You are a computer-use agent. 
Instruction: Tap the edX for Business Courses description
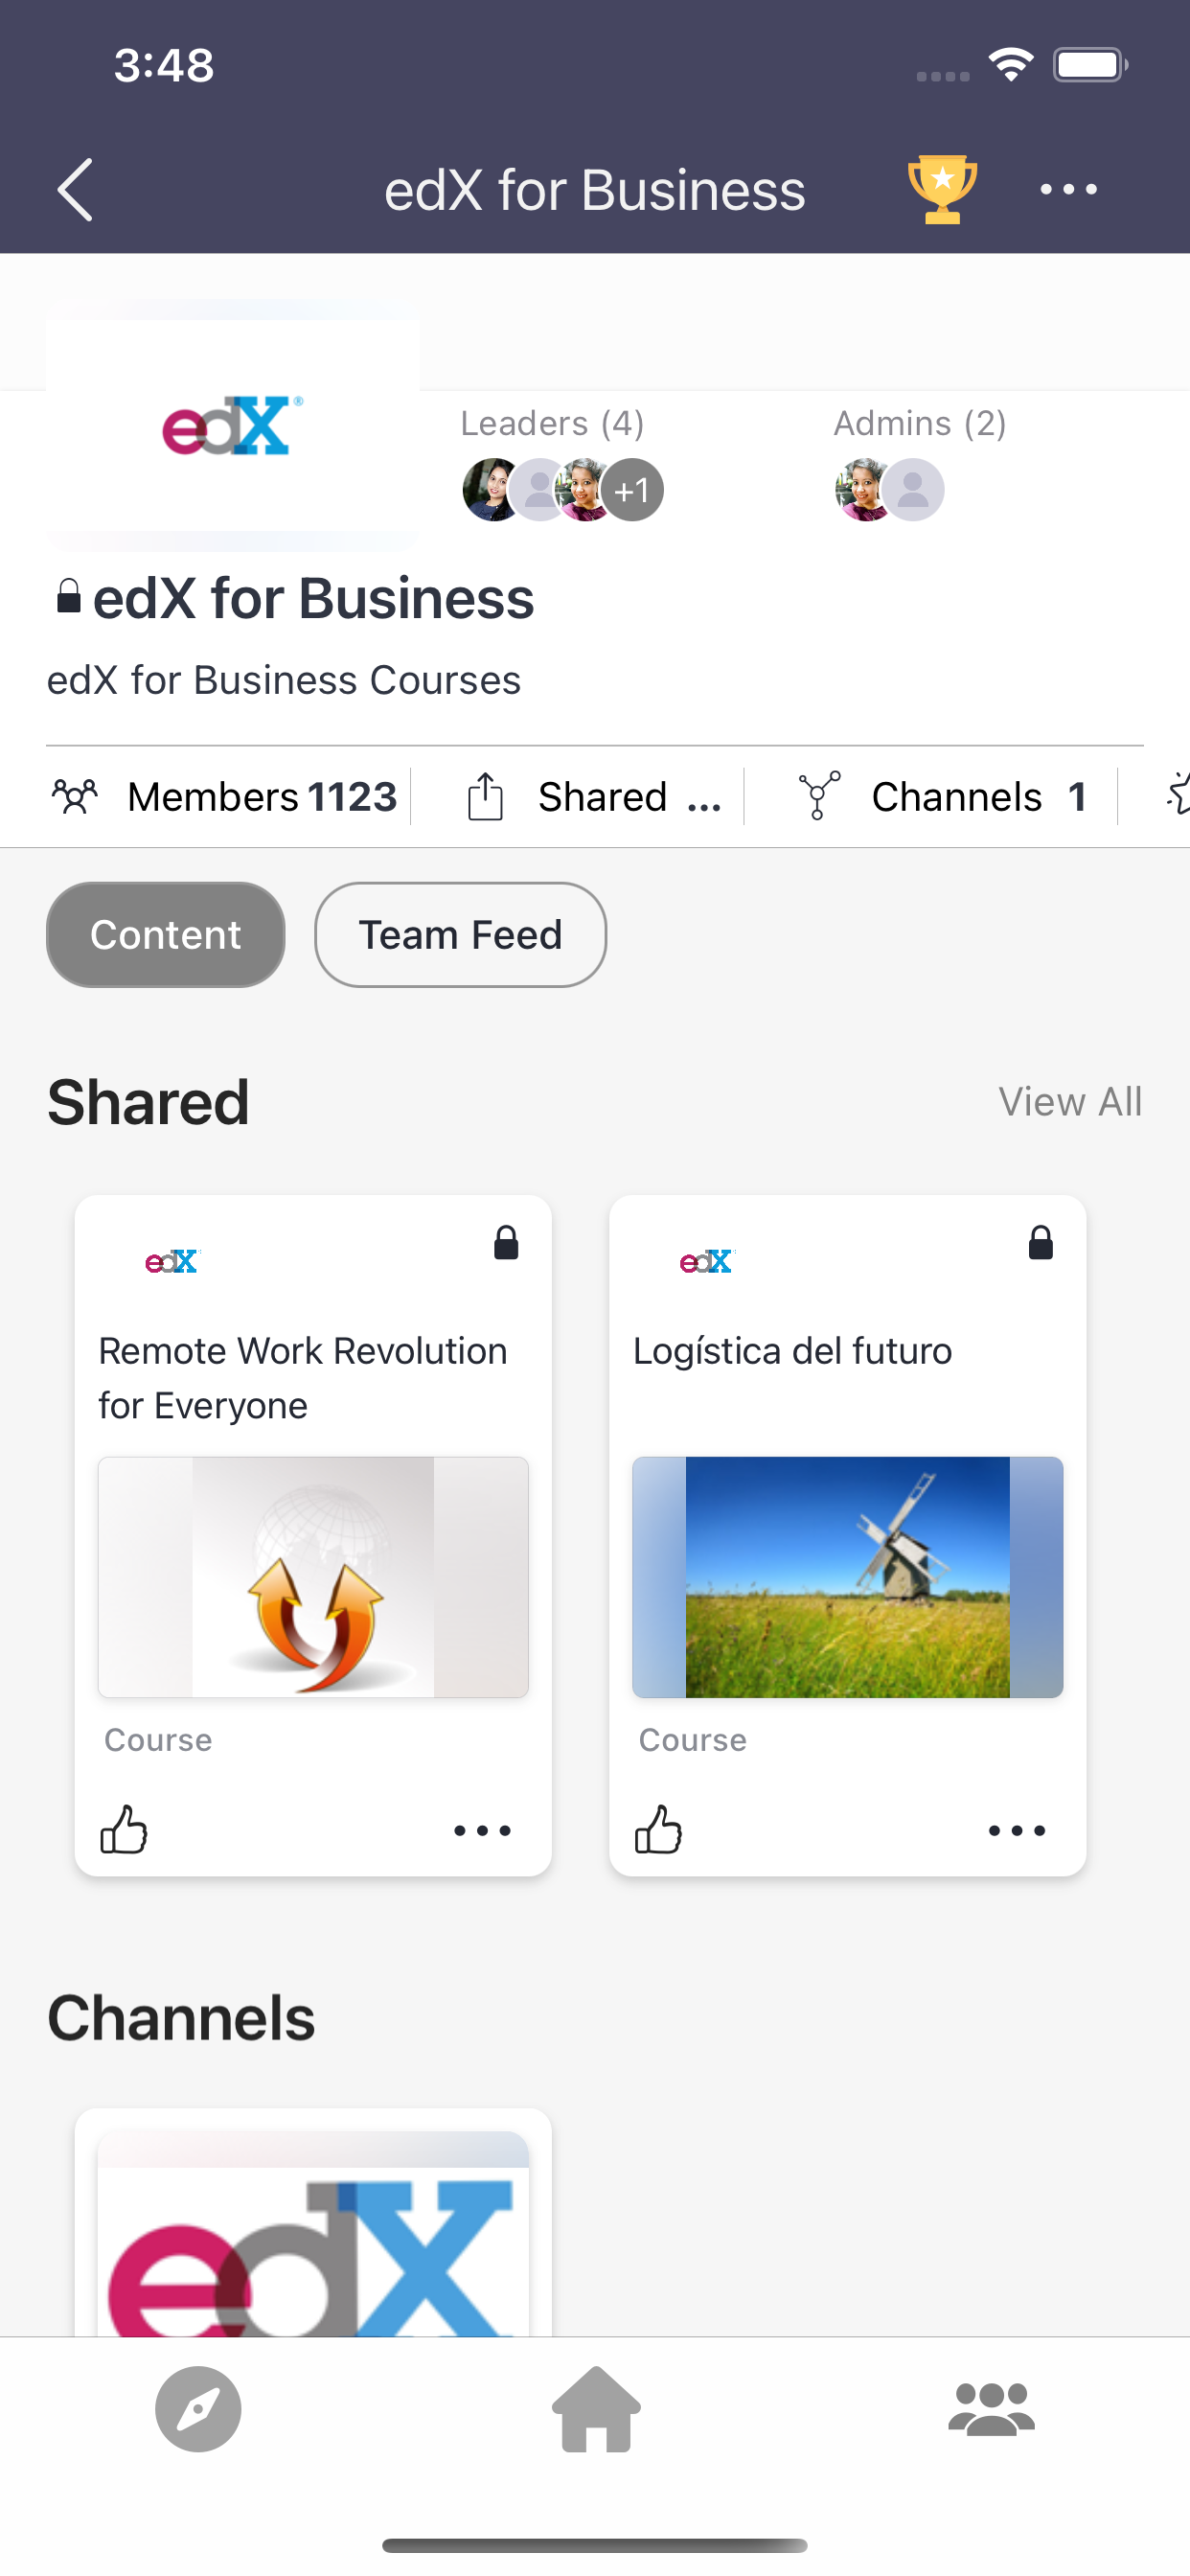point(284,680)
